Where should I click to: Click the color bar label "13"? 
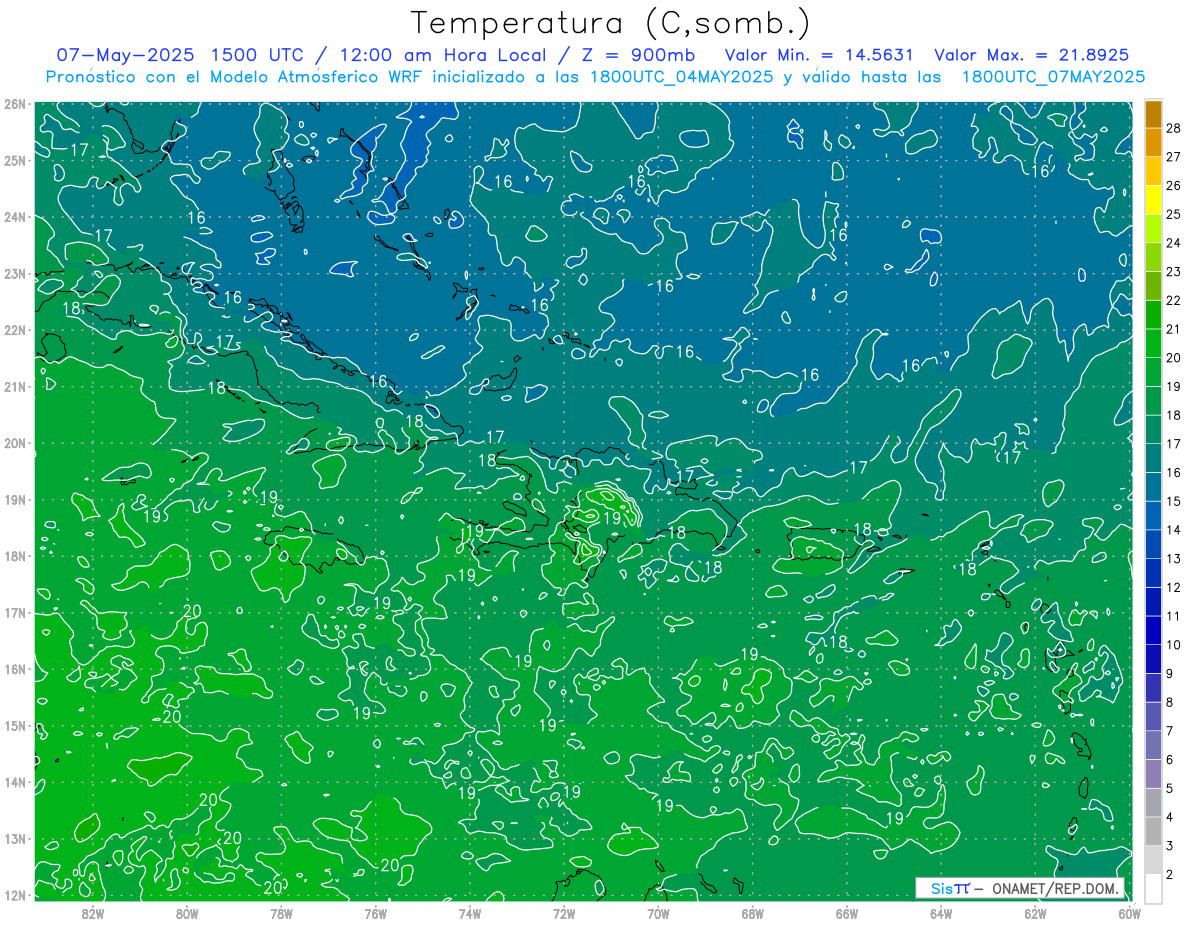click(x=1173, y=559)
